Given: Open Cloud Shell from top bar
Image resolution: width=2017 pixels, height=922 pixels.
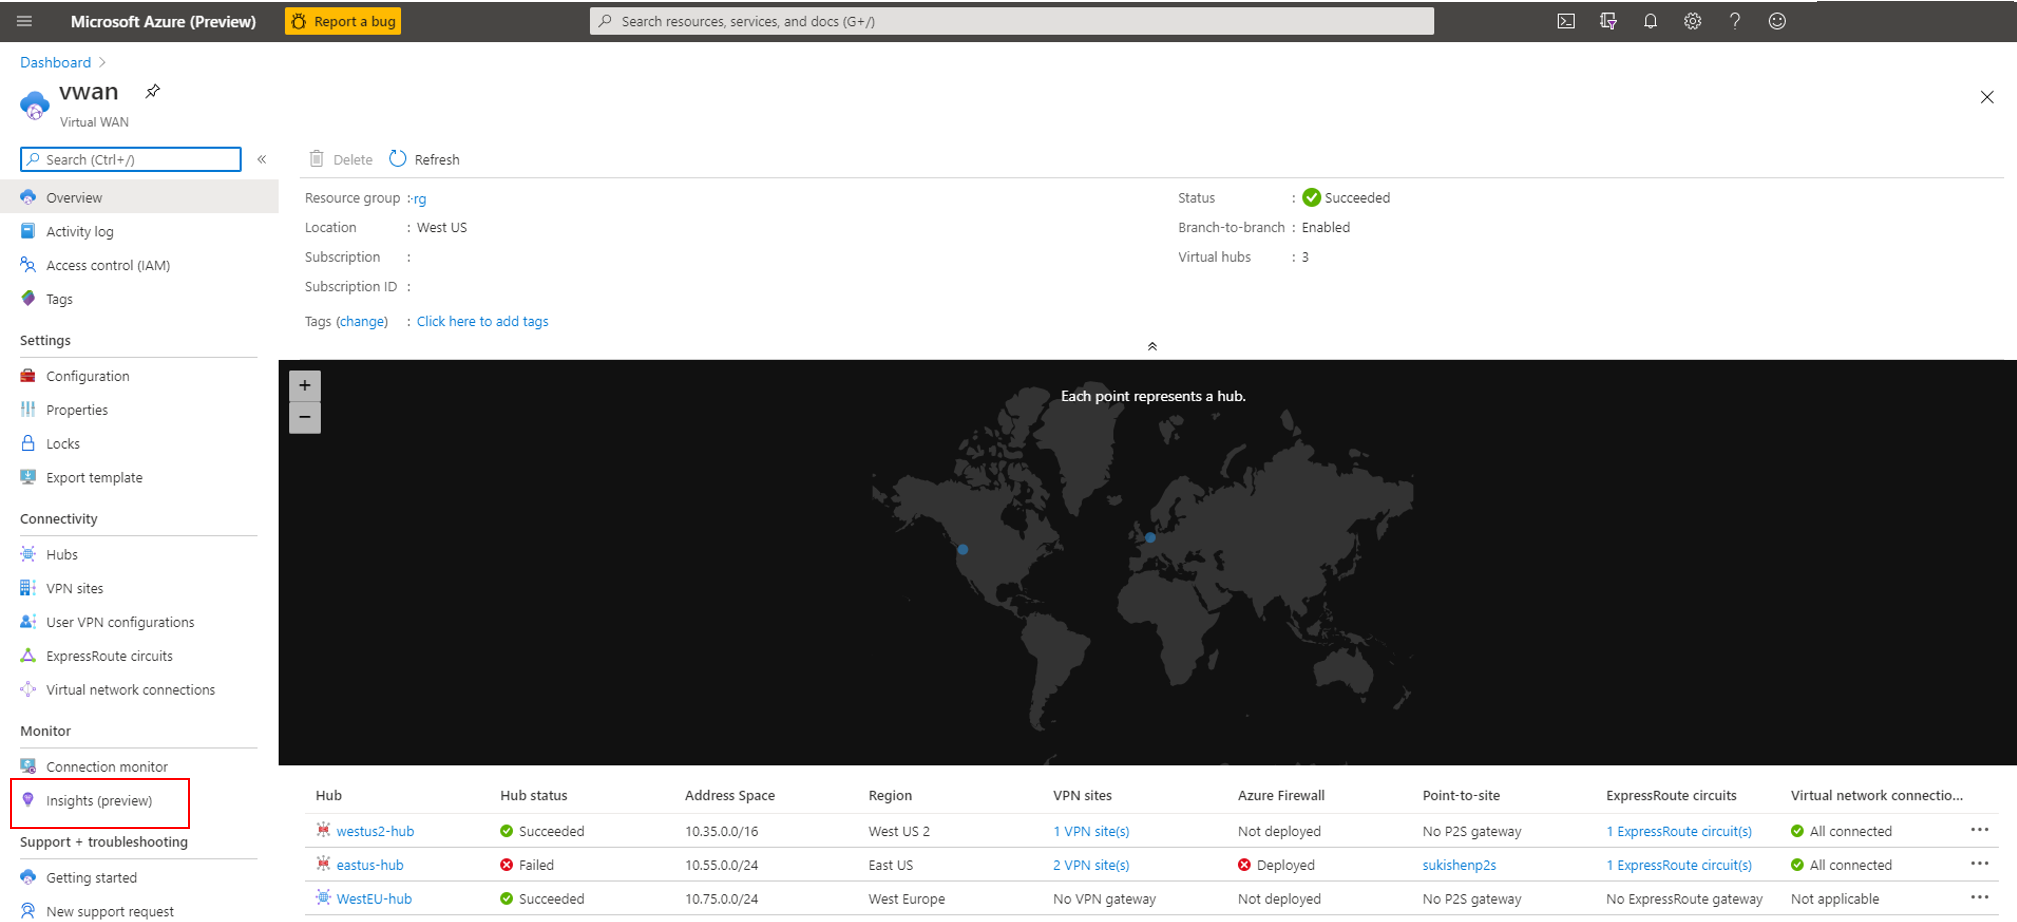Looking at the screenshot, I should coord(1566,21).
